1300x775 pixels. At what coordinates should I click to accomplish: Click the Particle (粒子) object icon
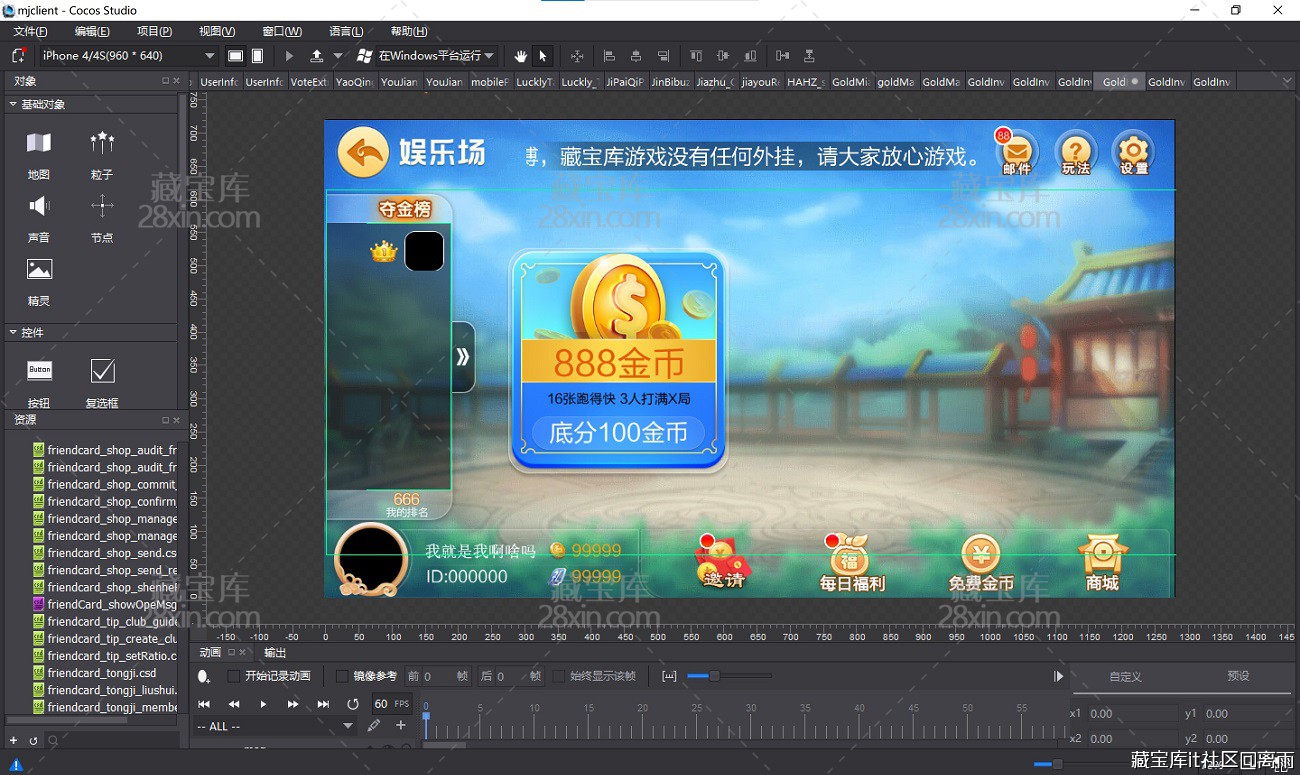pyautogui.click(x=102, y=144)
